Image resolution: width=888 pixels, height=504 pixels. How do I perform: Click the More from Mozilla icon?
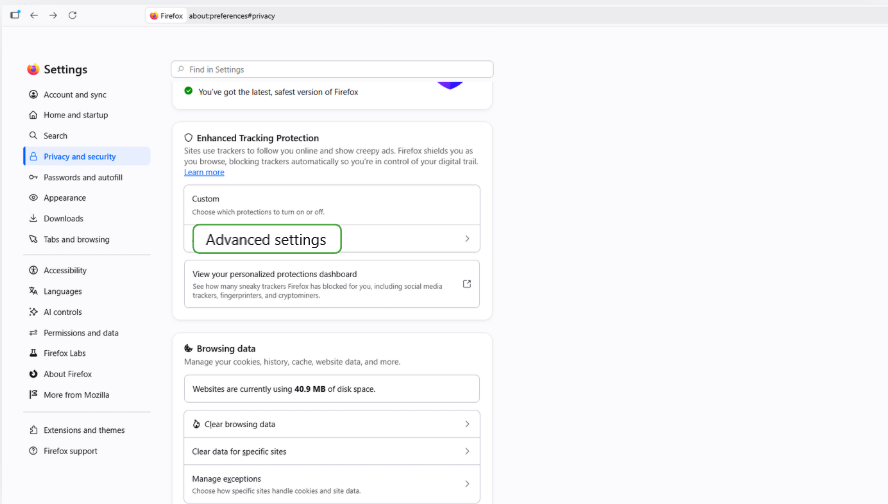click(x=33, y=394)
